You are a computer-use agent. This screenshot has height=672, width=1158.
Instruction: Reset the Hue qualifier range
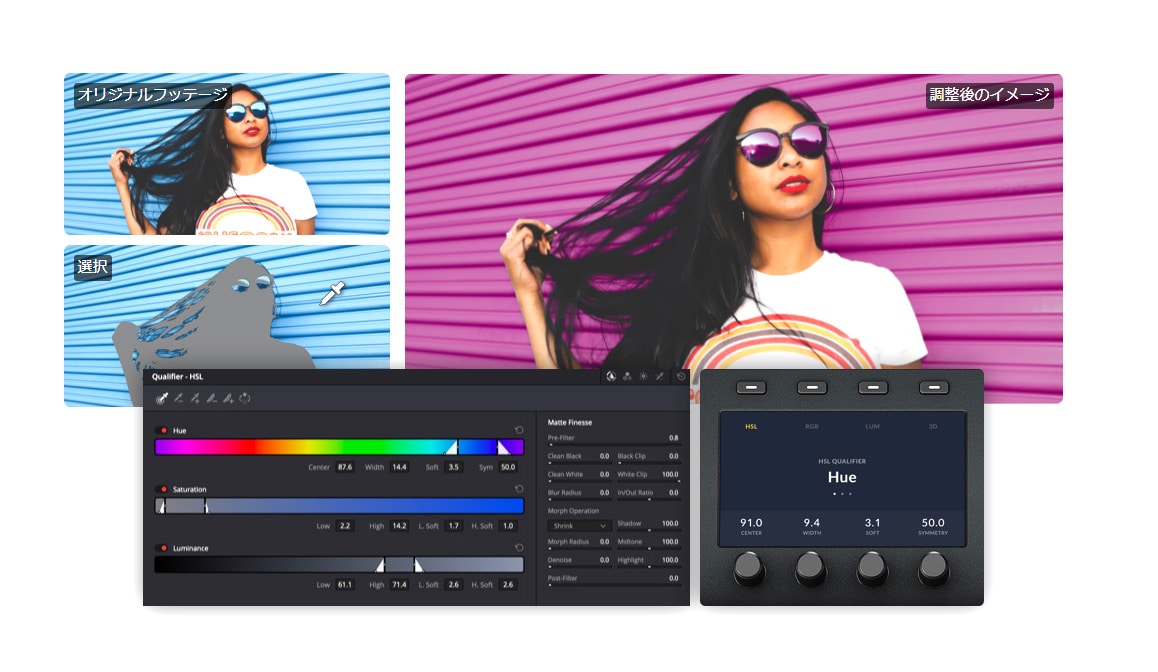point(519,430)
